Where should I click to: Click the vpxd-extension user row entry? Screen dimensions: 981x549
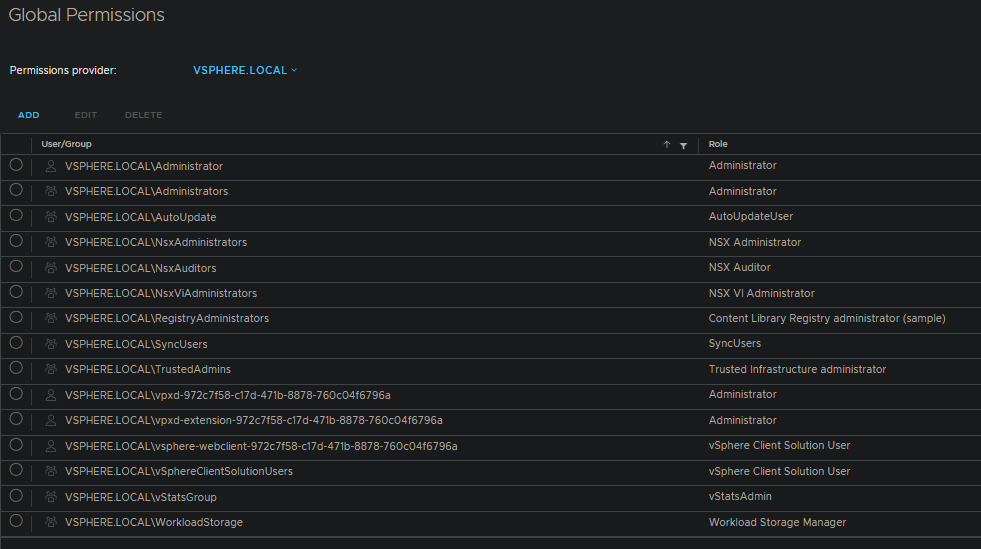[253, 420]
